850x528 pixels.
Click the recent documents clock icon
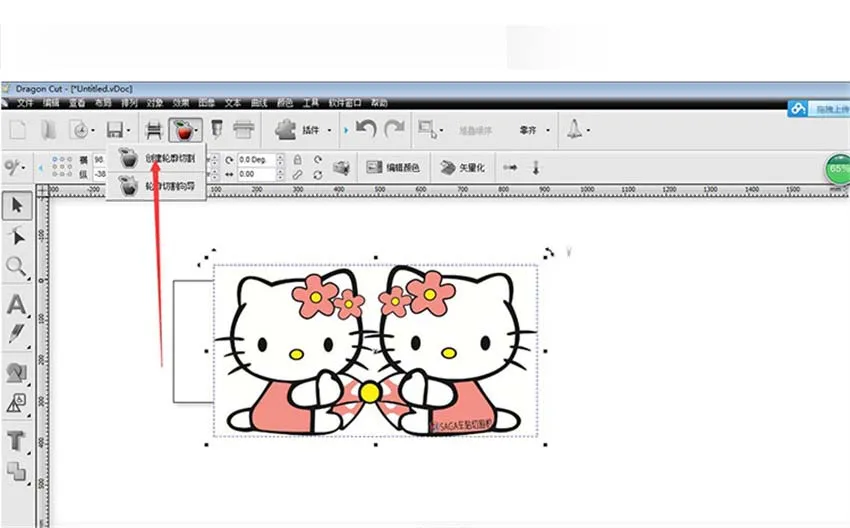[80, 130]
